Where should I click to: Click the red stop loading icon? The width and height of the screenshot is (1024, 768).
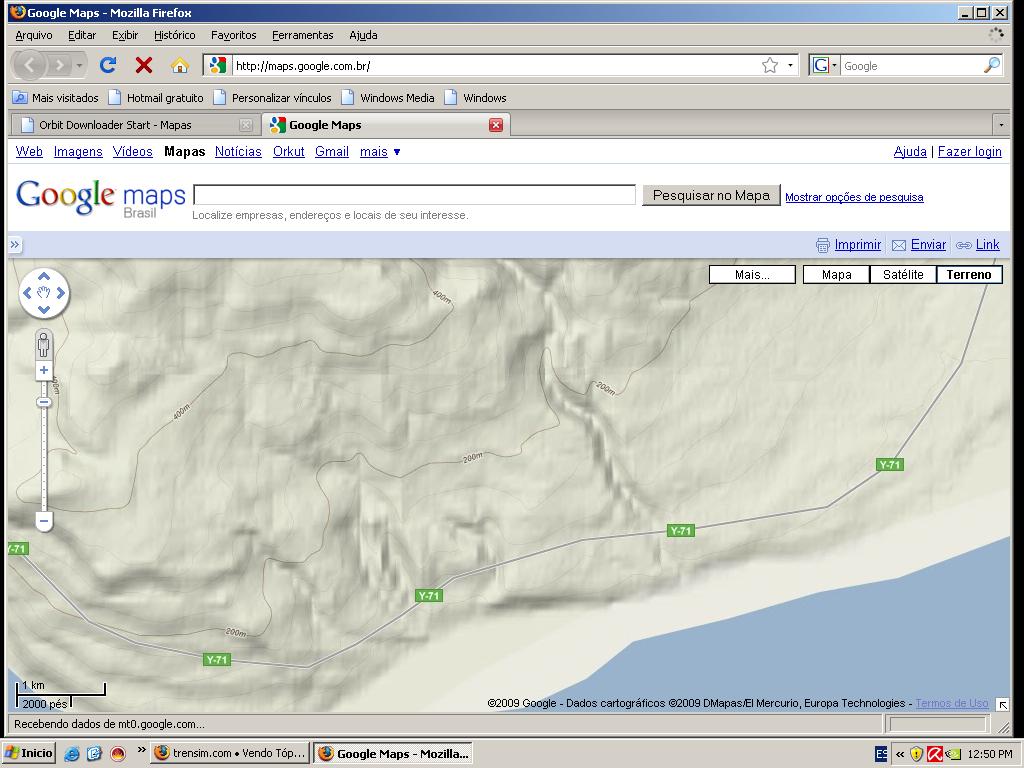[144, 65]
